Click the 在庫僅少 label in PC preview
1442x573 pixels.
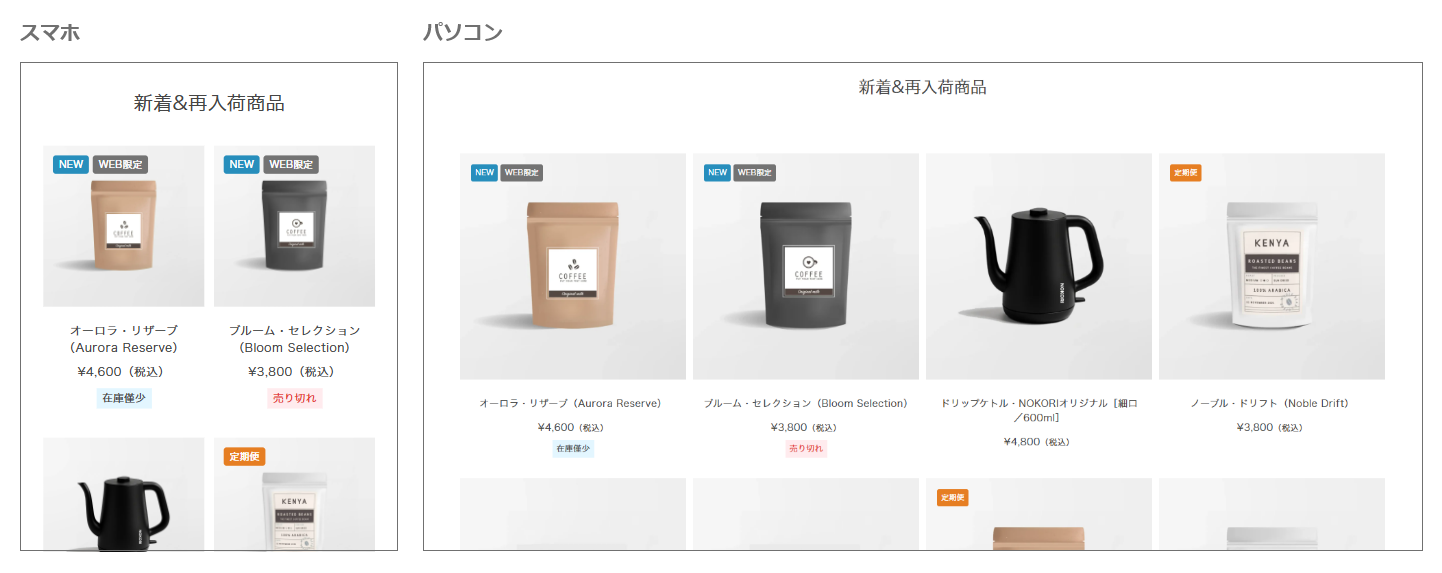573,448
